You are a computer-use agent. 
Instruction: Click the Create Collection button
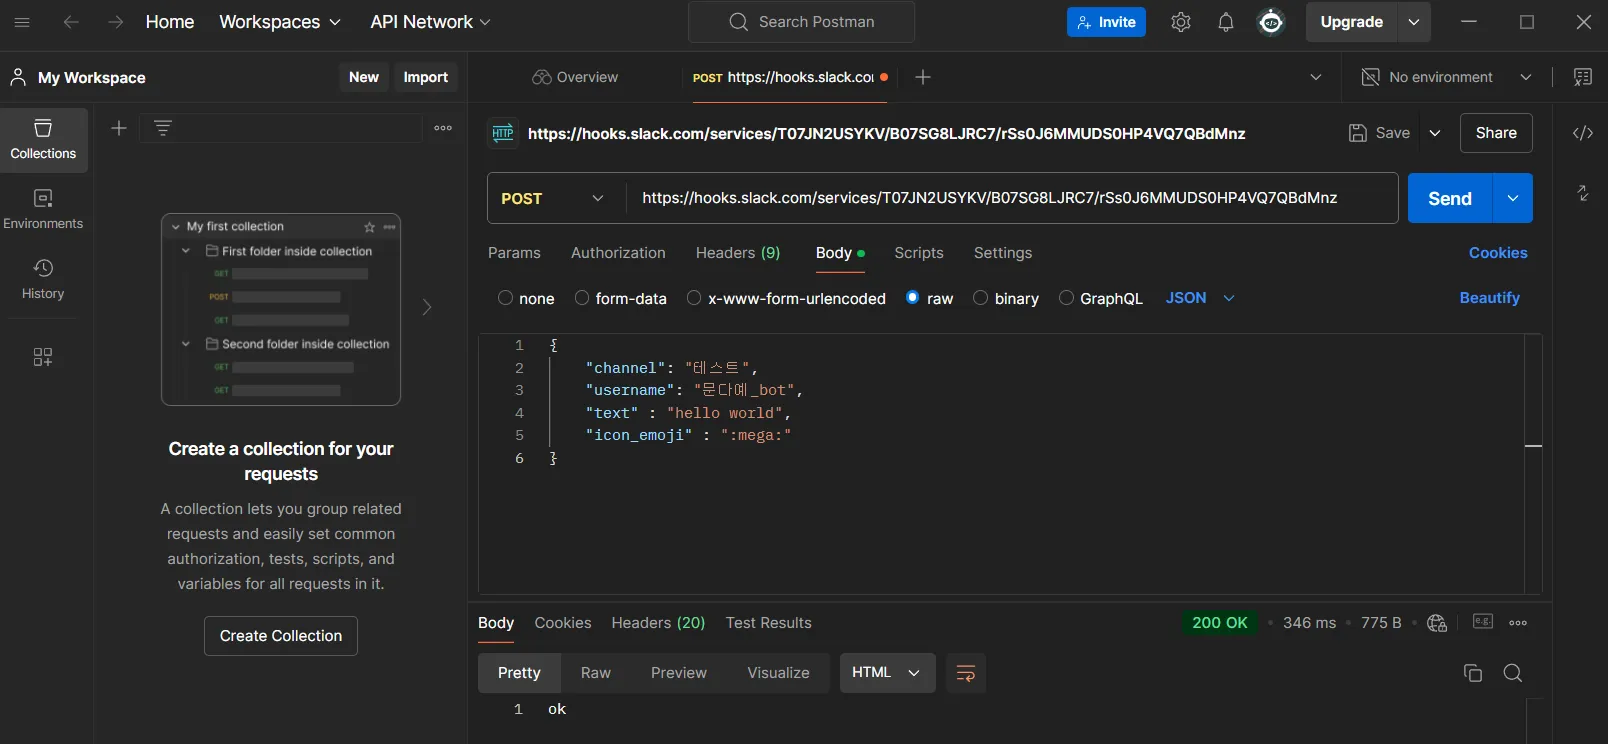click(x=281, y=636)
